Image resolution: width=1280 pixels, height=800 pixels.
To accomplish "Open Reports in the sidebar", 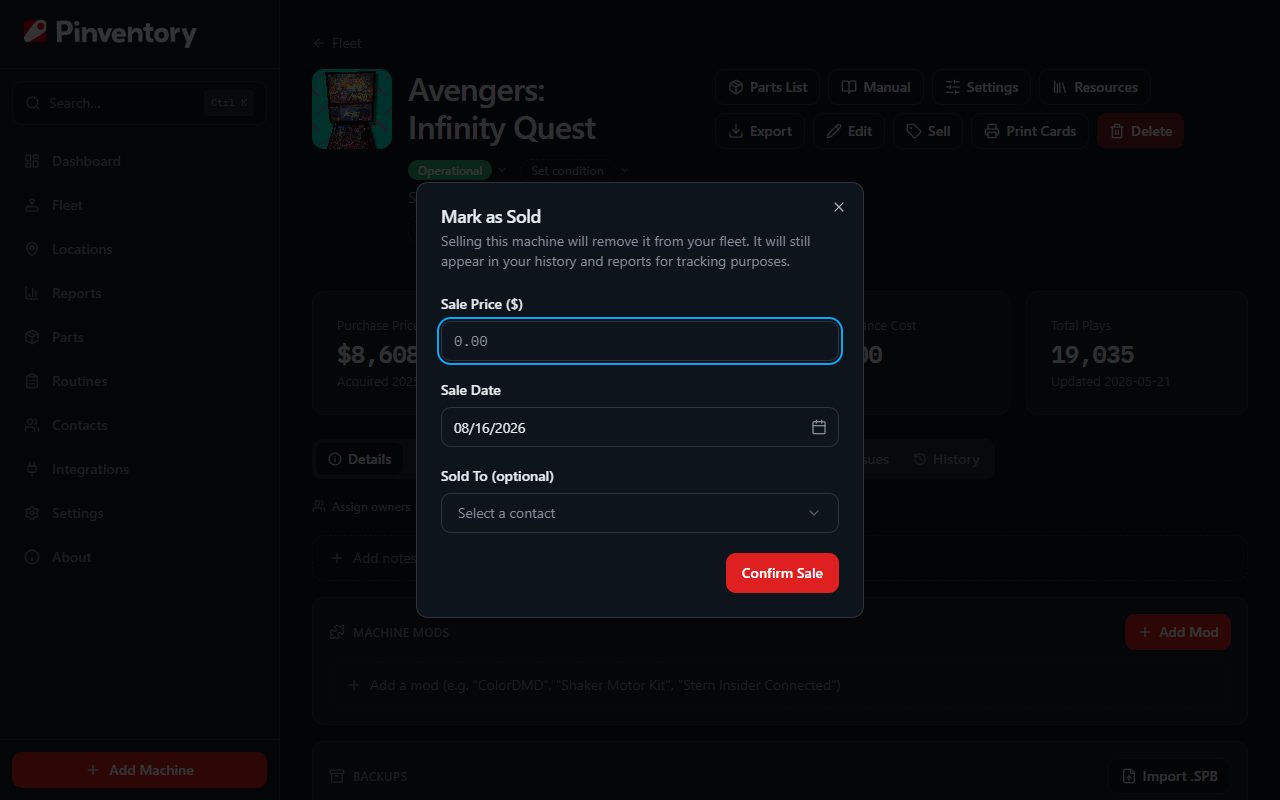I will pos(139,293).
